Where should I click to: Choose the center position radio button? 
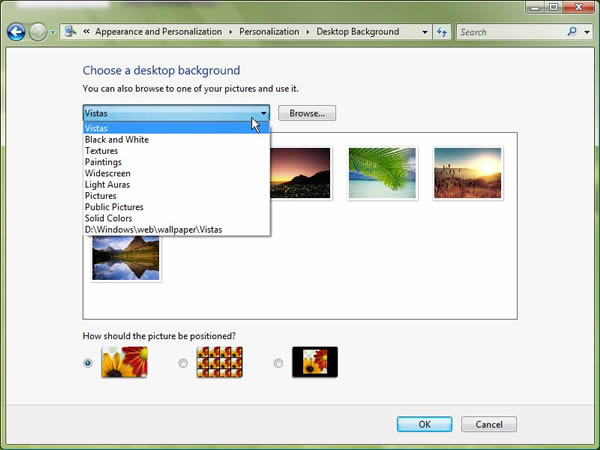click(x=278, y=363)
